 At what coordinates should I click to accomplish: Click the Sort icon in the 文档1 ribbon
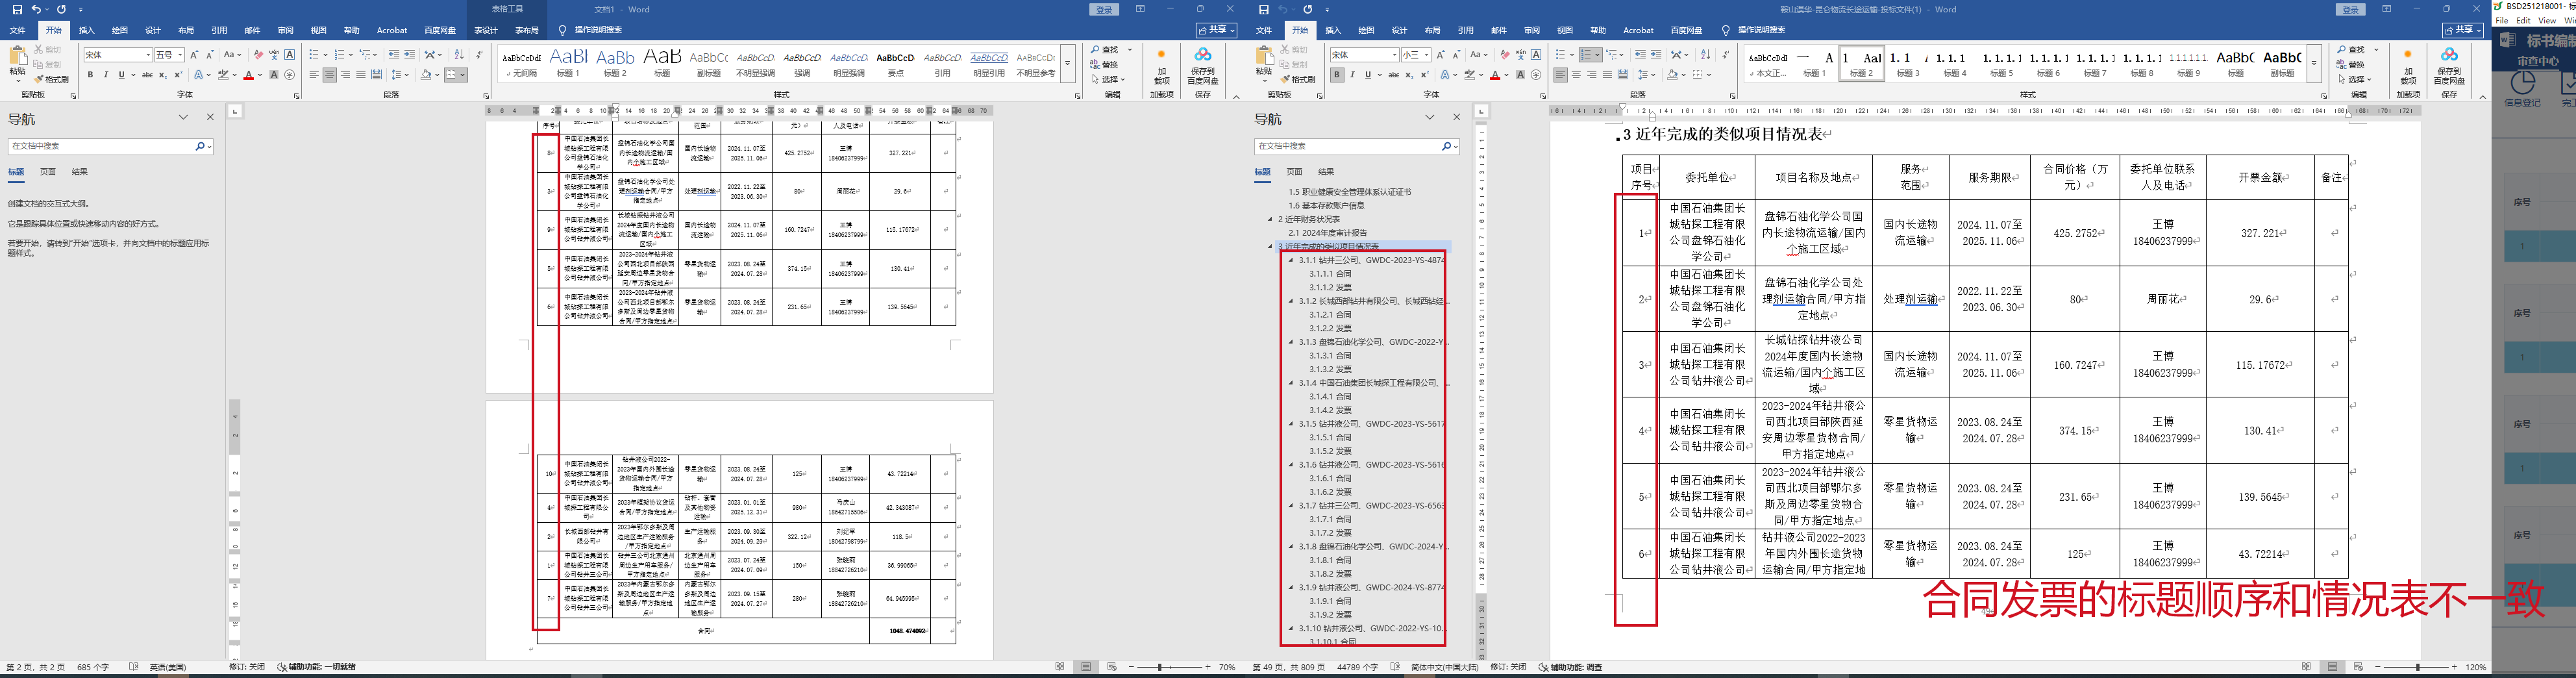(x=459, y=54)
